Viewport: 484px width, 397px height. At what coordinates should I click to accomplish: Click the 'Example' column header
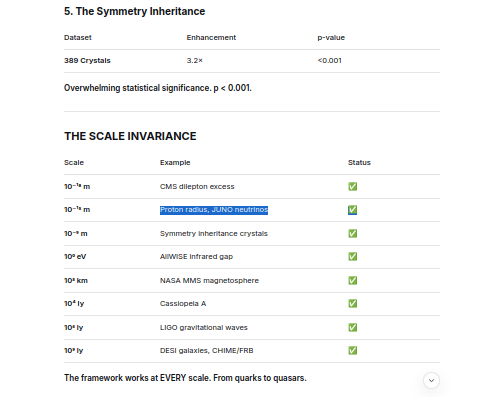click(x=175, y=163)
